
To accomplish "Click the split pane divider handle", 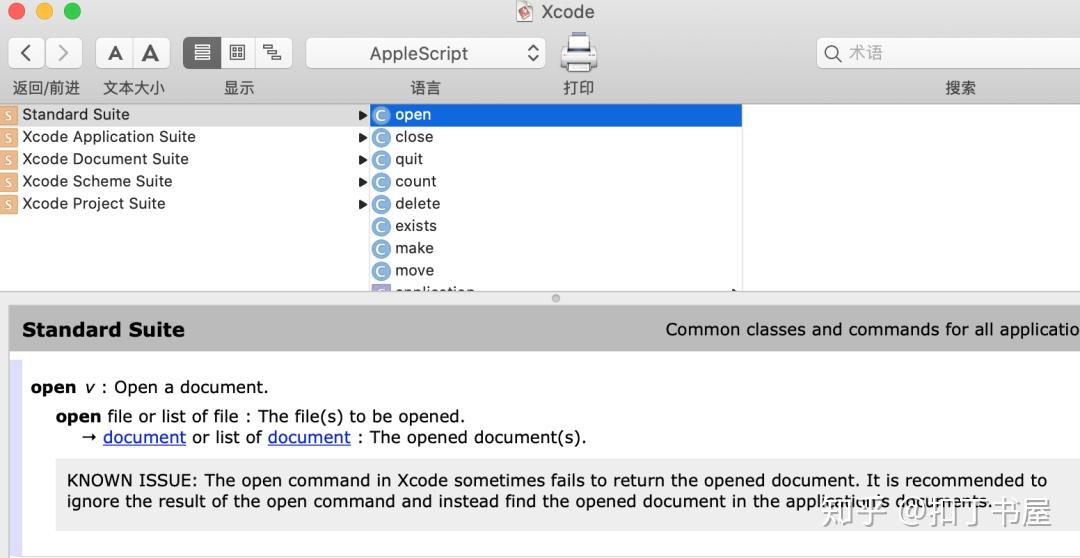I will [556, 298].
